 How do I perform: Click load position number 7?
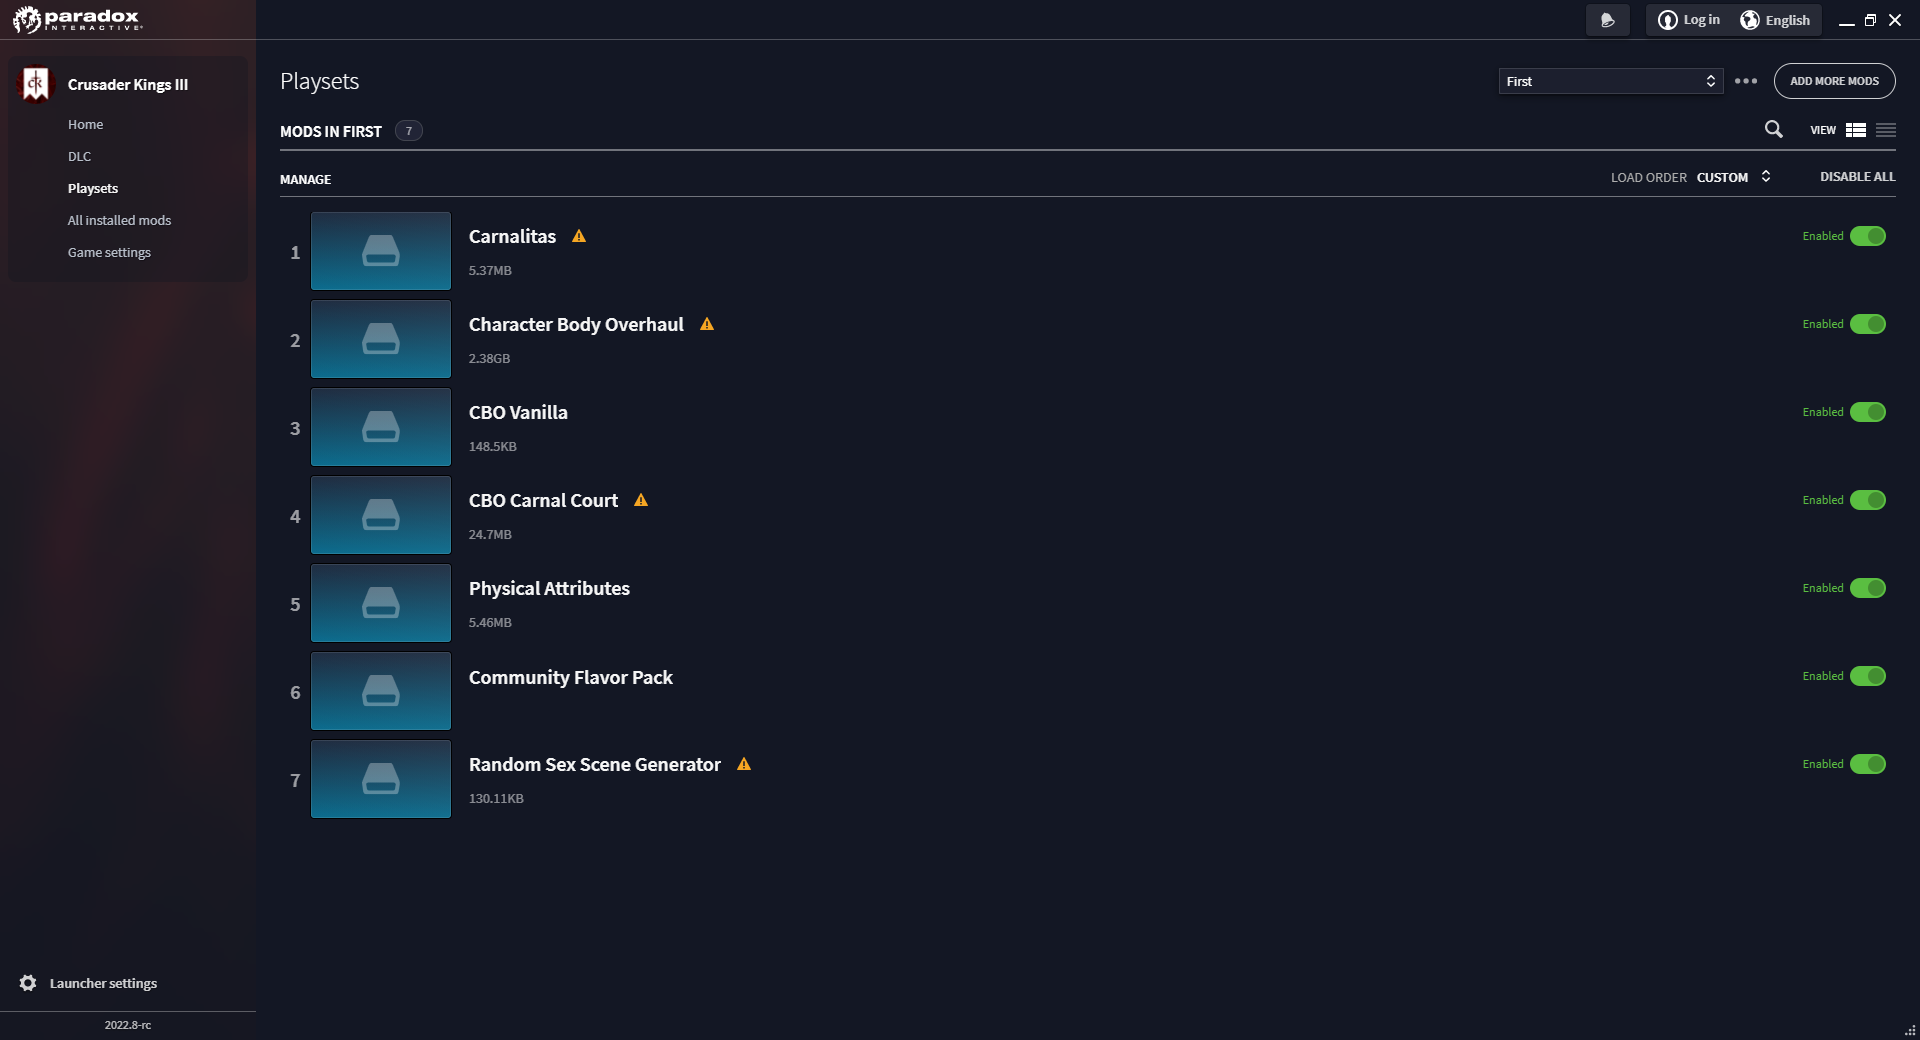click(x=295, y=780)
